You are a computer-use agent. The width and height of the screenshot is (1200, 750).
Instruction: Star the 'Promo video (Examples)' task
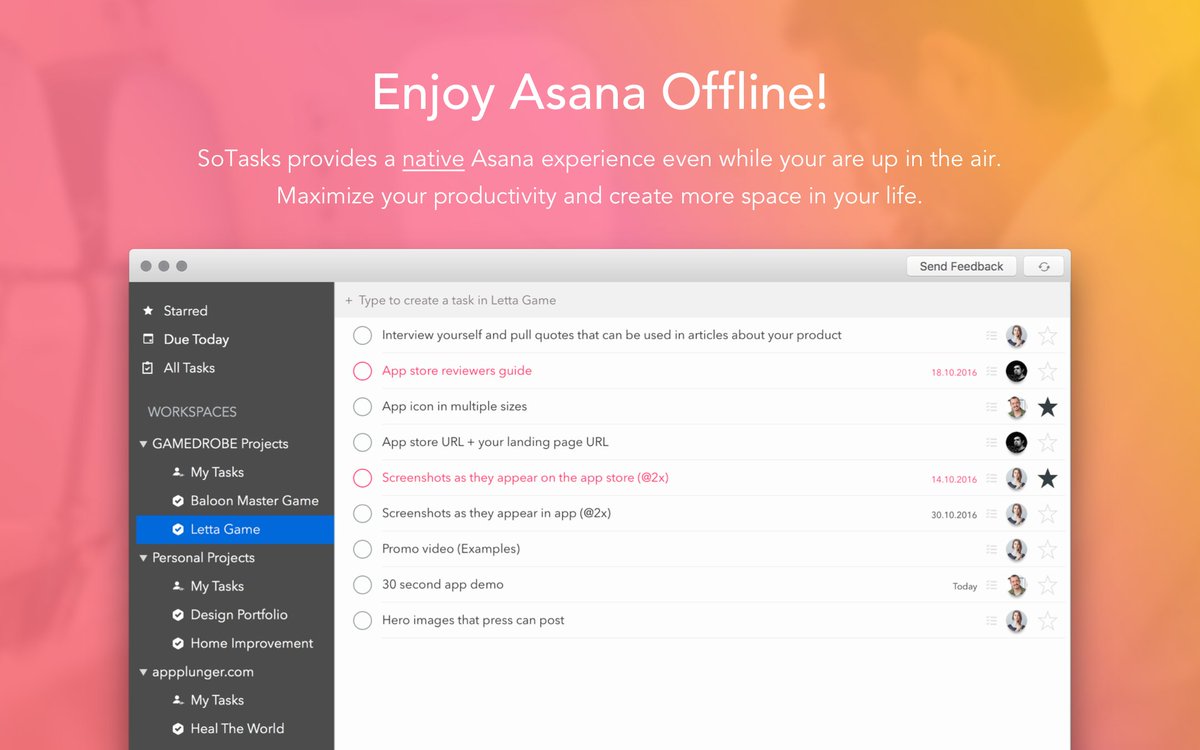1047,549
